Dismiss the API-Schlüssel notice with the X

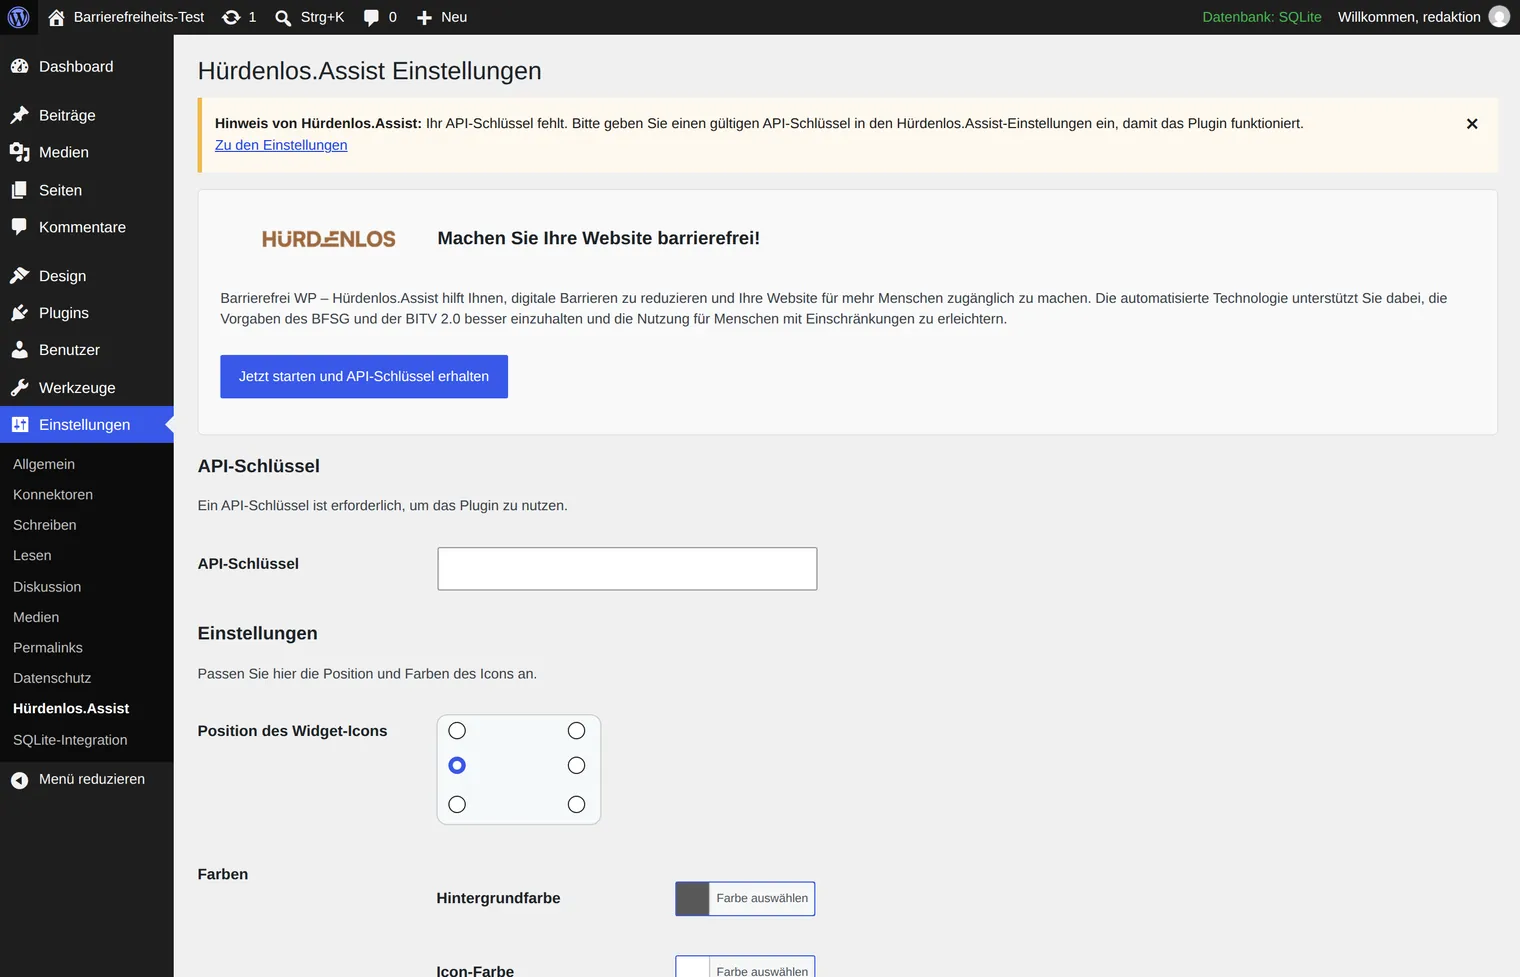click(x=1472, y=124)
